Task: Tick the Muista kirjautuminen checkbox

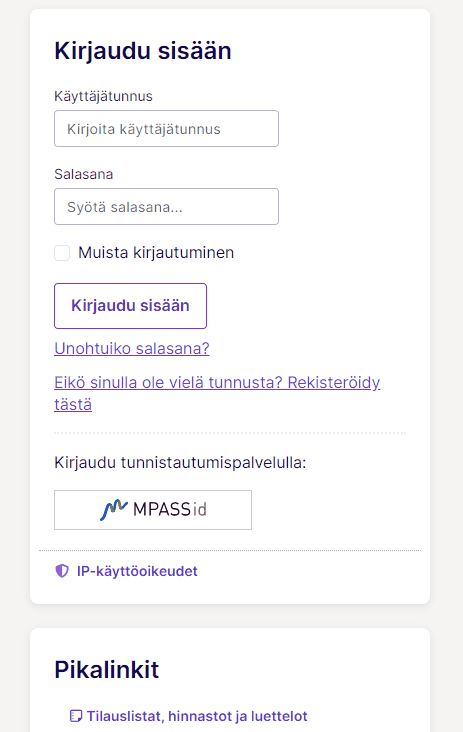Action: (62, 253)
